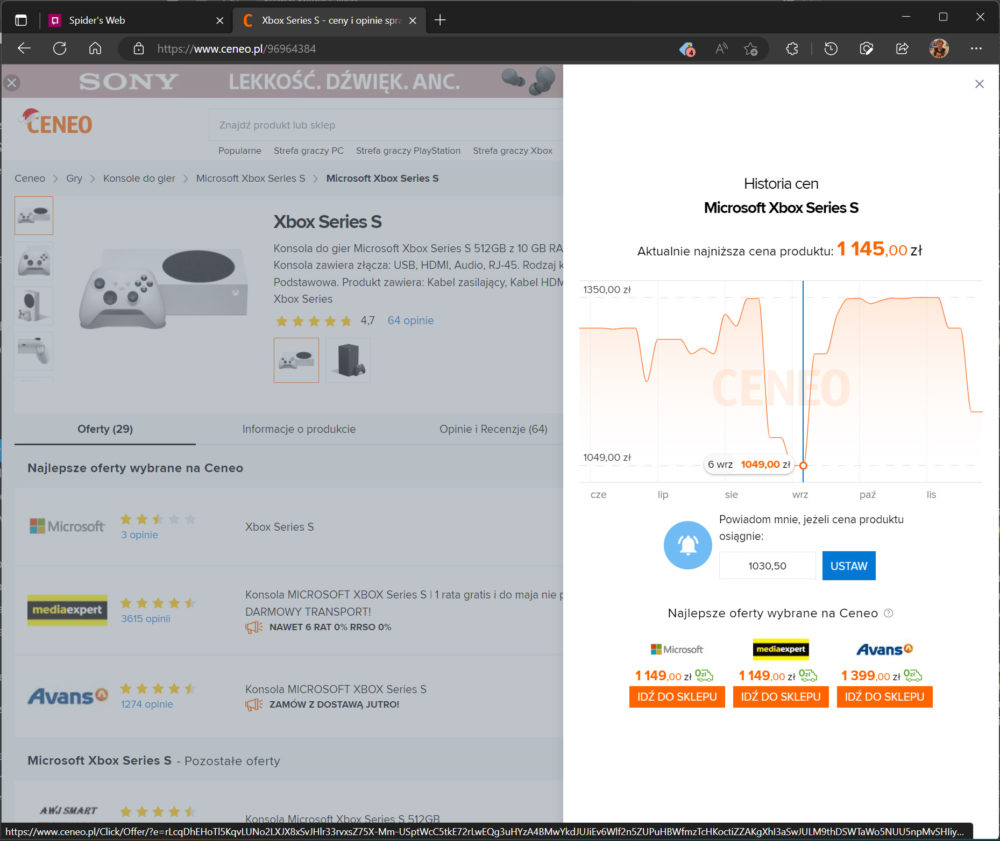
Task: Open mediaexpert's 3615 opinii link
Action: click(x=145, y=618)
